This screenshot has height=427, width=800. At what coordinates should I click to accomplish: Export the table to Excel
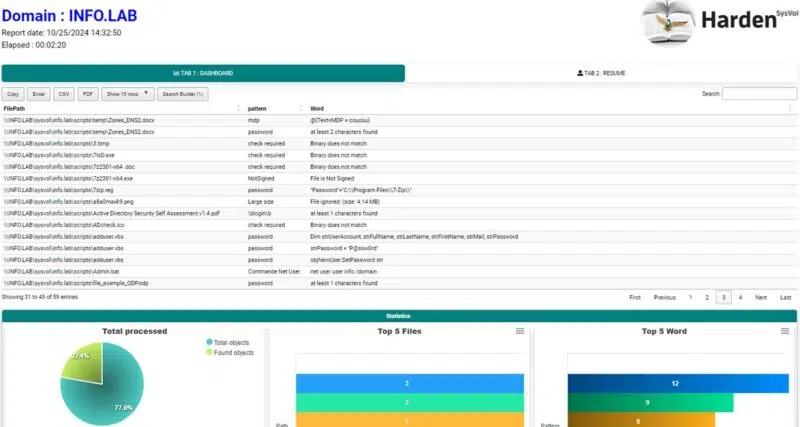click(39, 94)
